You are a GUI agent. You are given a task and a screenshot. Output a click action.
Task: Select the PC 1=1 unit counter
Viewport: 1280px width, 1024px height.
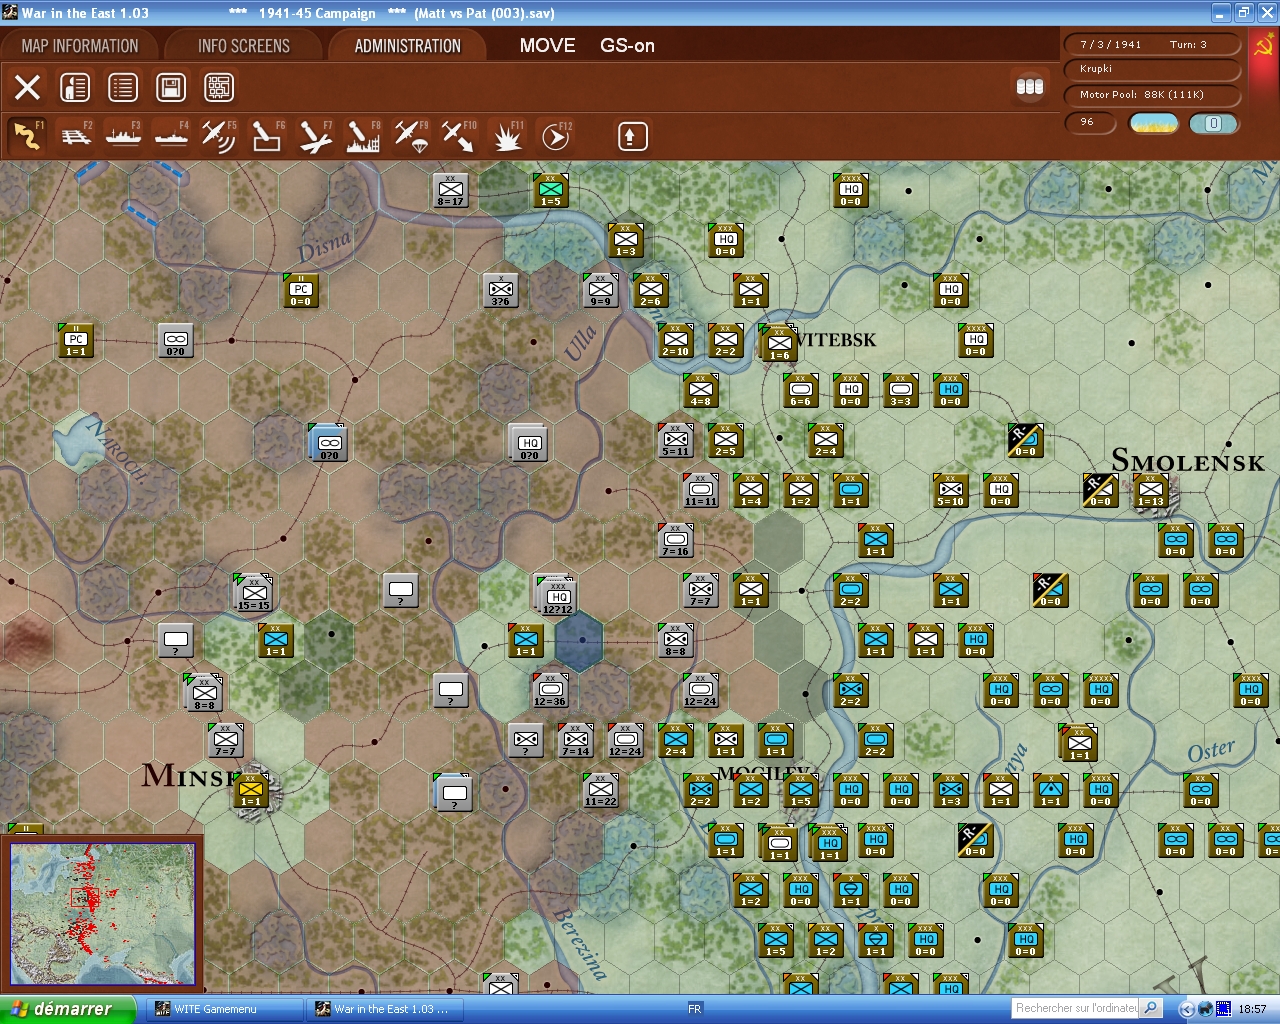(x=75, y=340)
